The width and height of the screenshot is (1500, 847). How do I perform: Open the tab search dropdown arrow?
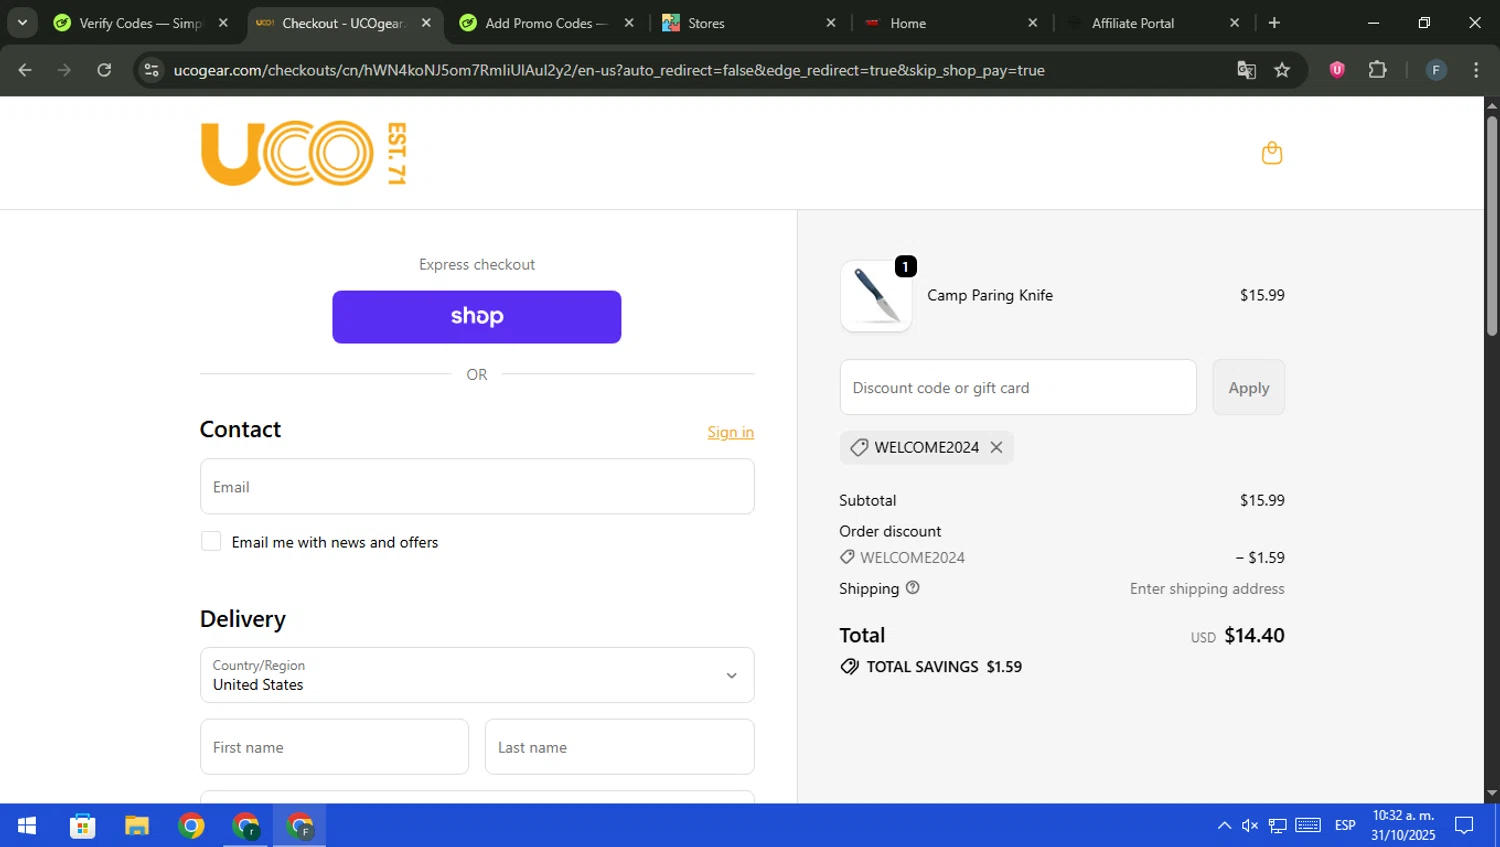(22, 22)
